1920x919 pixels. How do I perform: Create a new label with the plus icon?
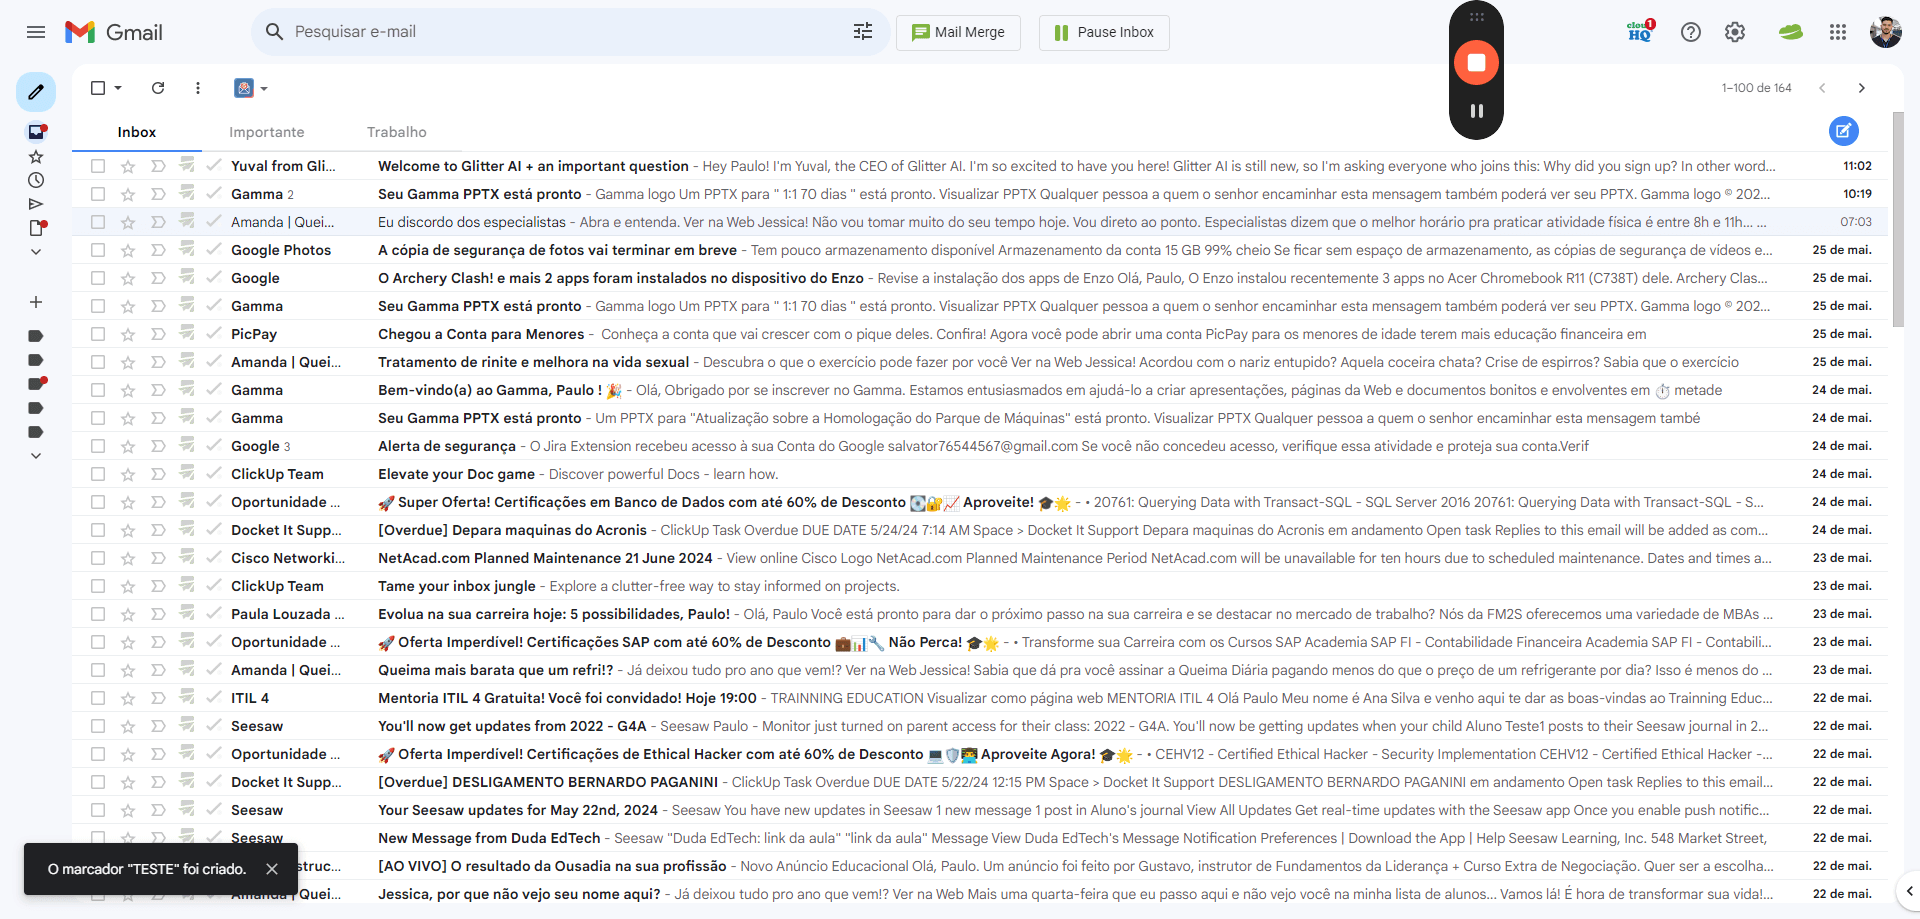[36, 302]
